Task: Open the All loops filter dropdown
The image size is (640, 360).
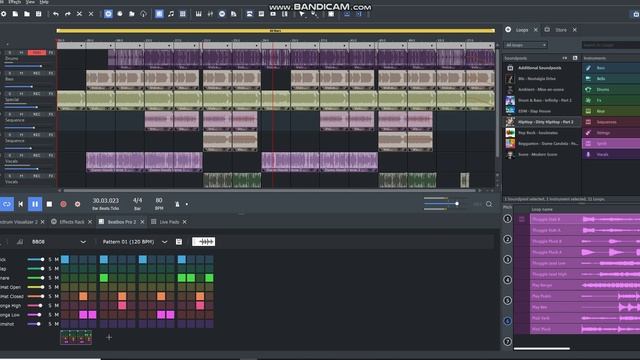Action: (525, 45)
